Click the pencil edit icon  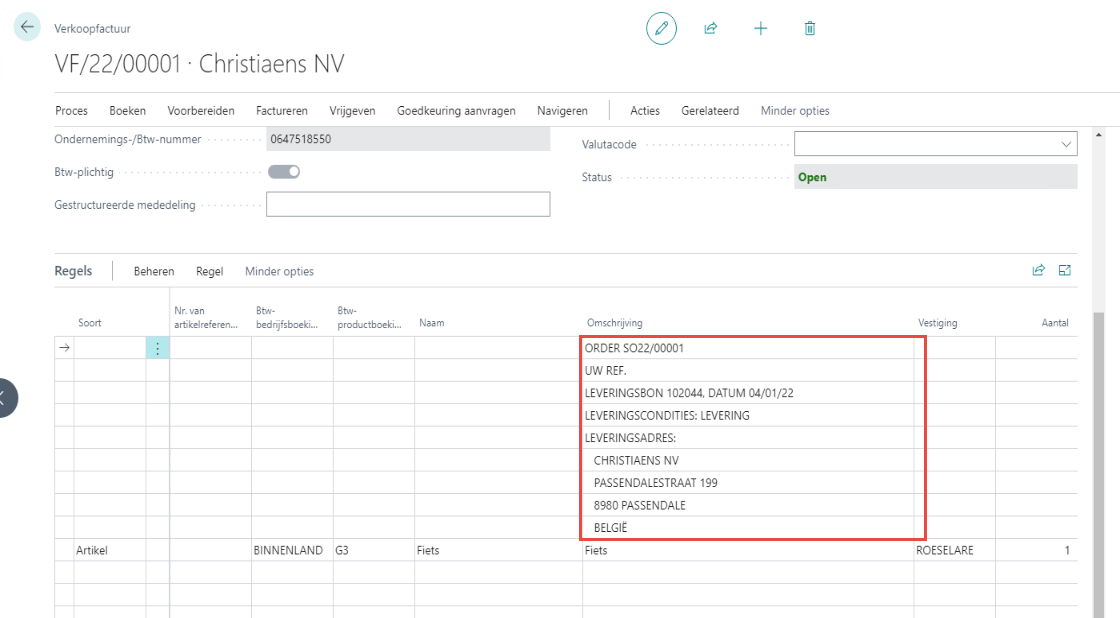click(x=661, y=29)
